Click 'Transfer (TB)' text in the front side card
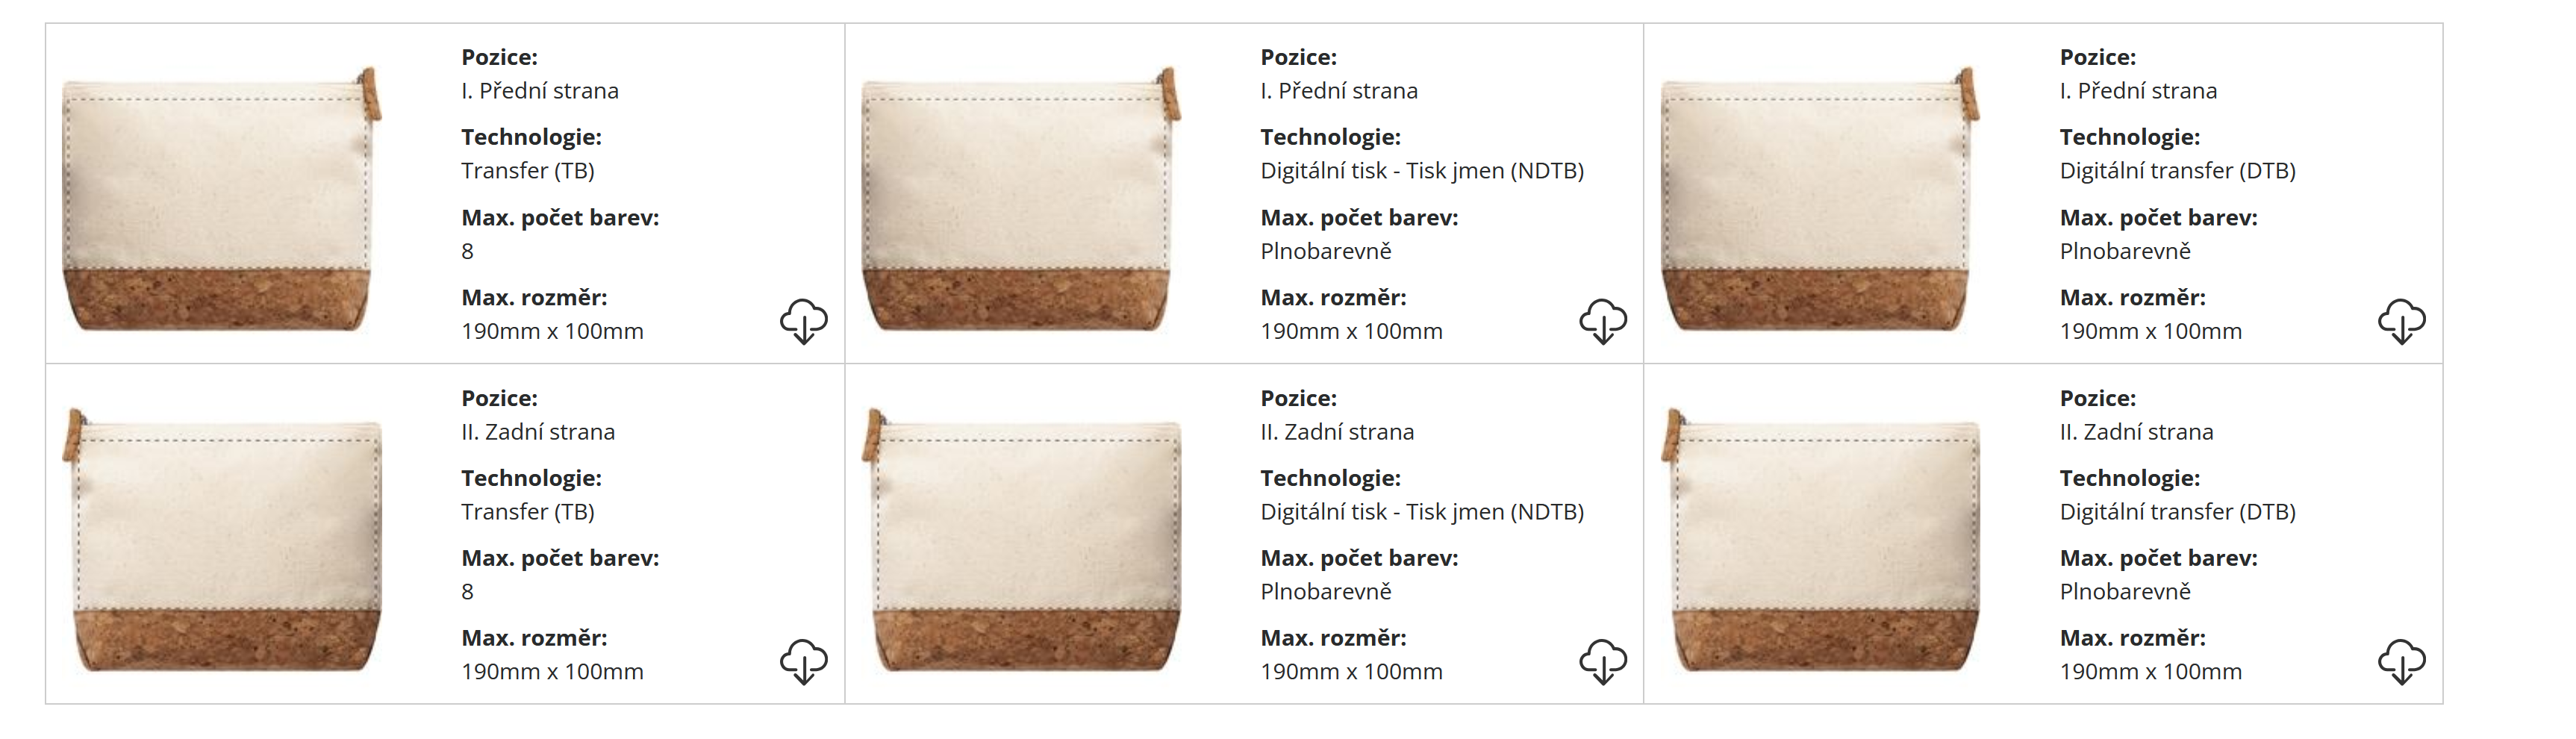The image size is (2576, 739). (x=527, y=171)
